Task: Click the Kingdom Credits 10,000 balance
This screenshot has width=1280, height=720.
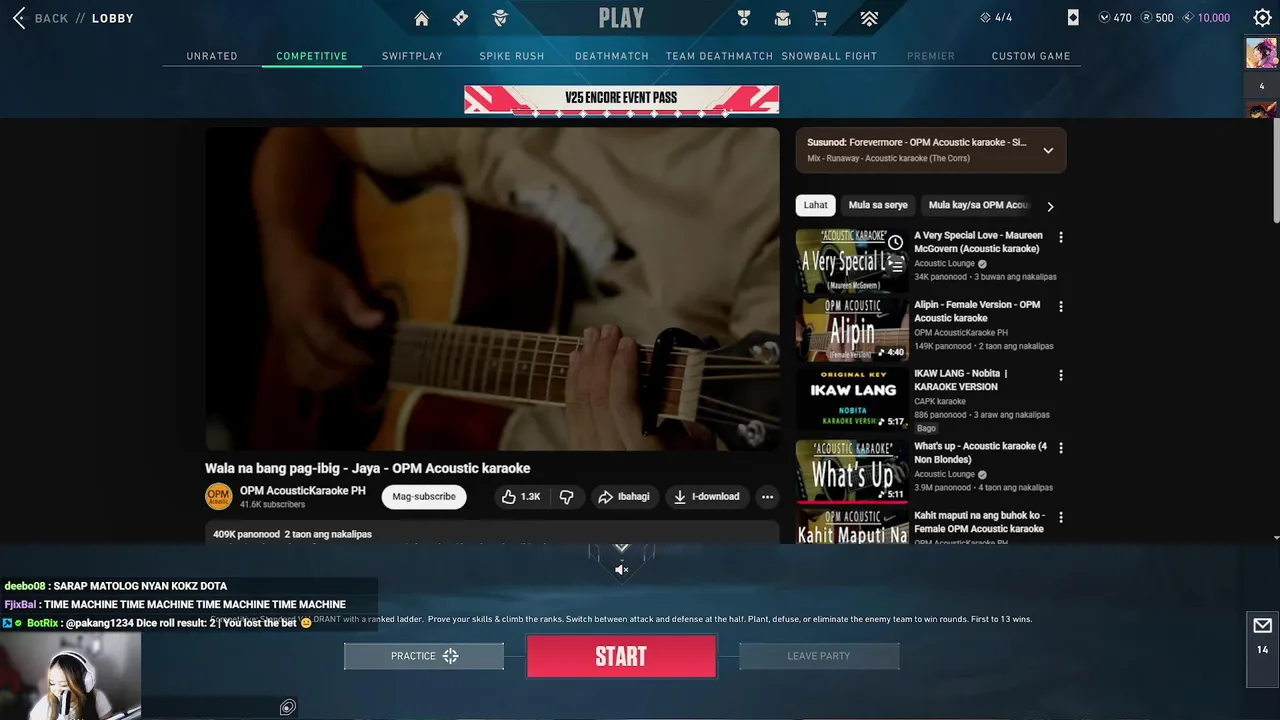Action: point(1206,17)
